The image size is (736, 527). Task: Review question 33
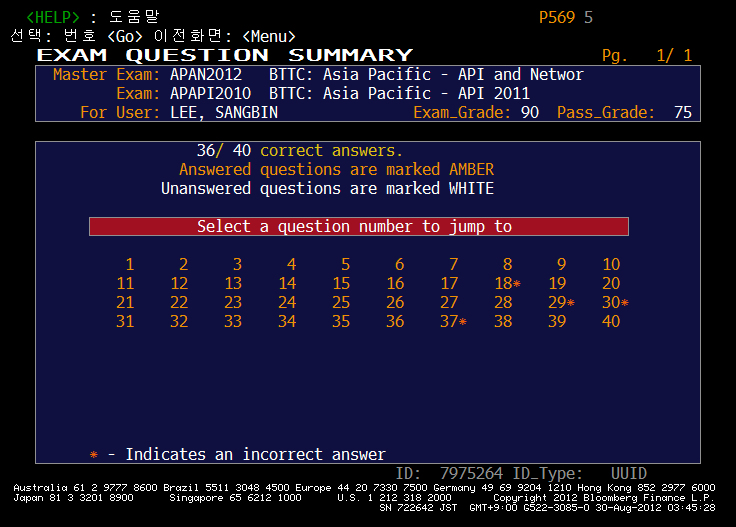coord(233,321)
